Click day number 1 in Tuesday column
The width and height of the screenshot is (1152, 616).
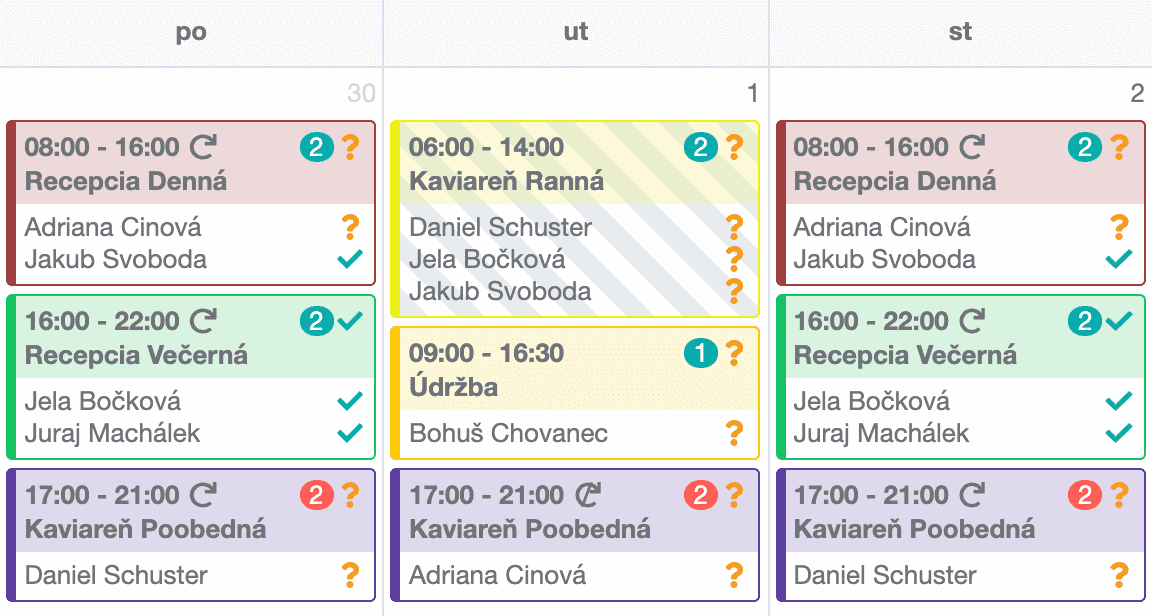click(x=752, y=93)
